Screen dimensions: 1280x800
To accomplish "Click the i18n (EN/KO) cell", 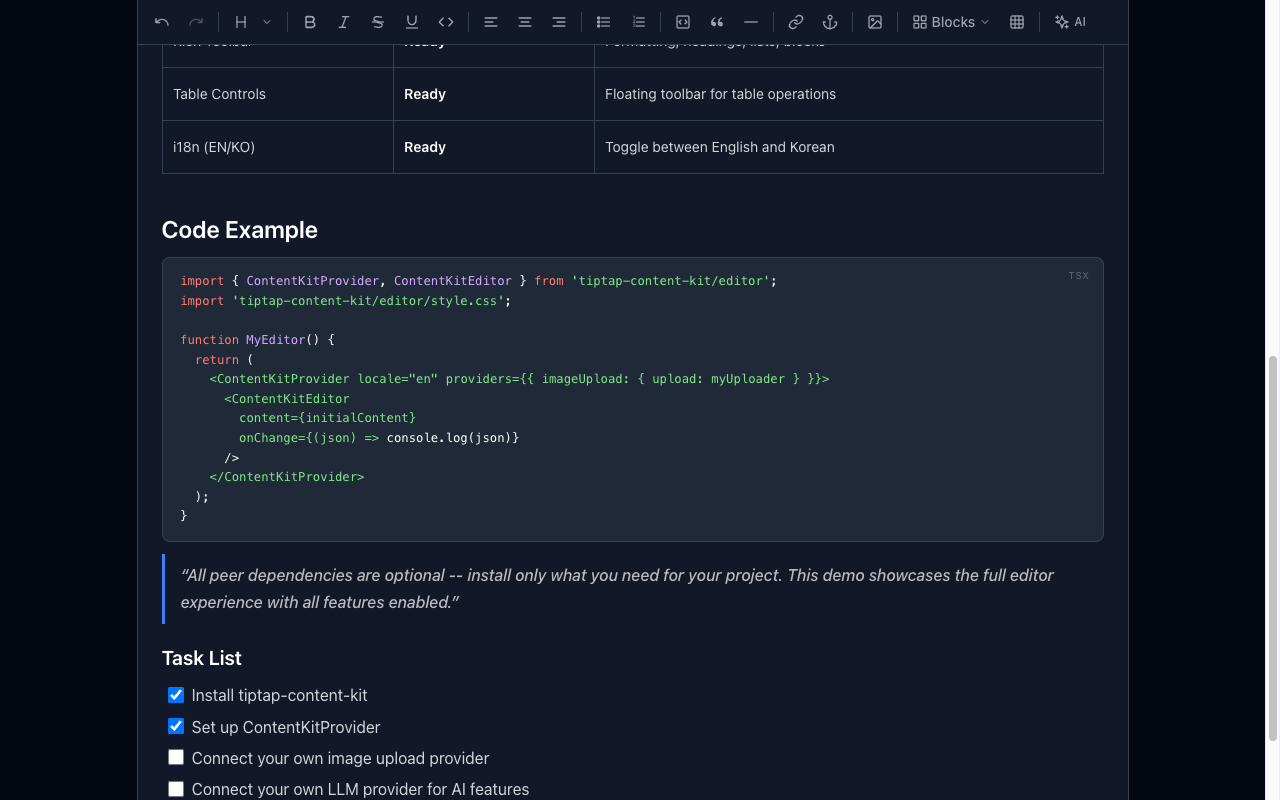I will click(x=278, y=147).
